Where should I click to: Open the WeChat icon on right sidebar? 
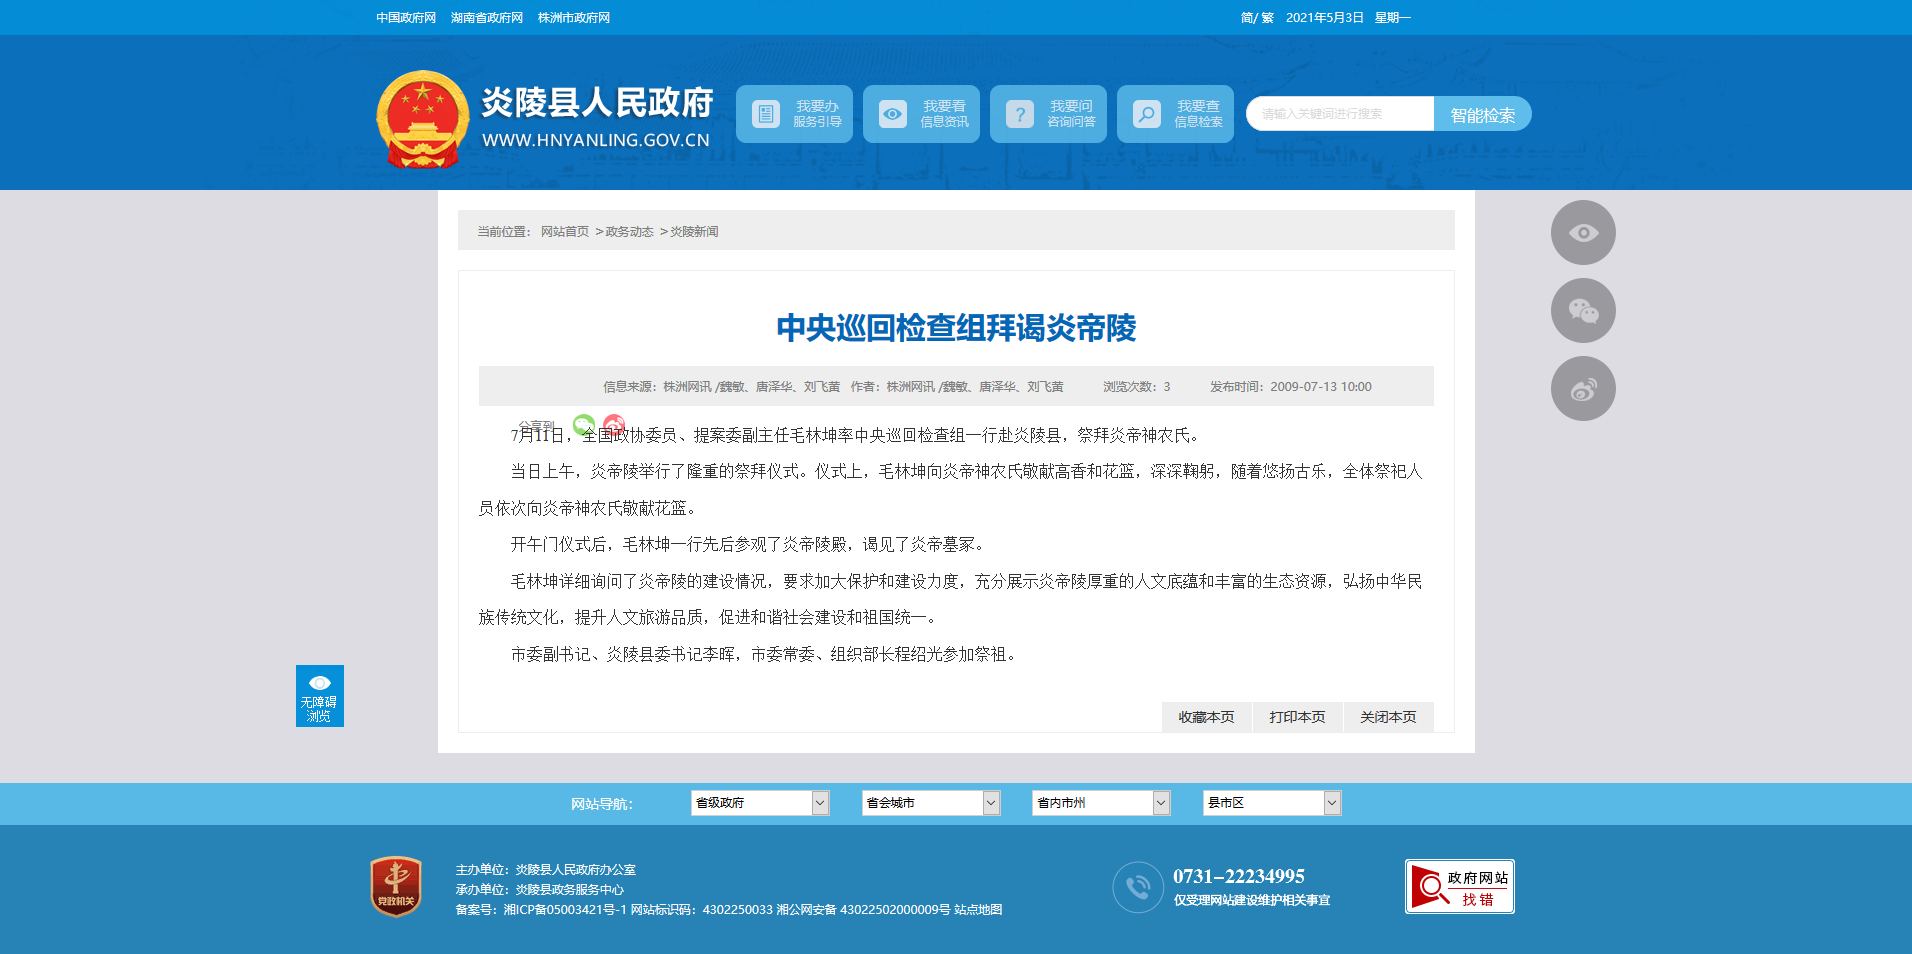click(1582, 311)
